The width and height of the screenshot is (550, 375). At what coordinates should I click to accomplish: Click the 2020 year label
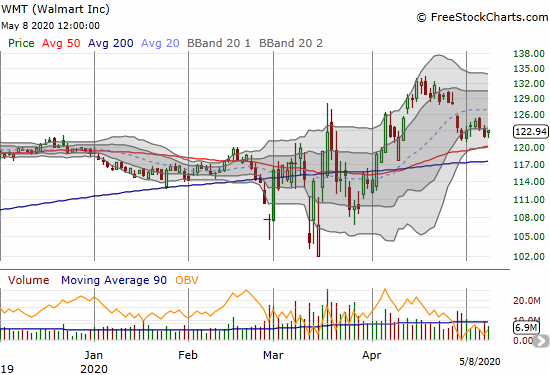pos(94,369)
